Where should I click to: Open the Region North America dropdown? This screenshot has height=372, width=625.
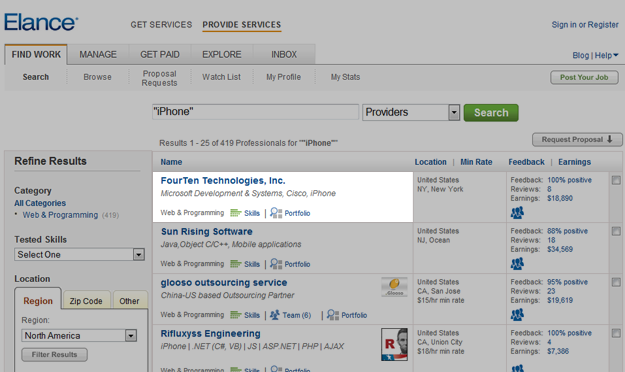point(79,335)
